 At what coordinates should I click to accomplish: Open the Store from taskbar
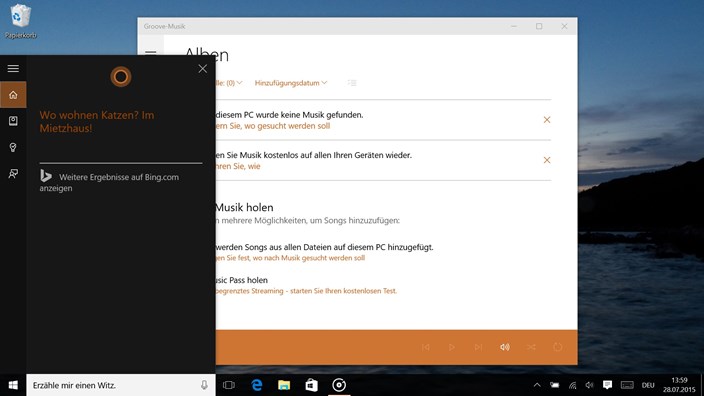(311, 385)
